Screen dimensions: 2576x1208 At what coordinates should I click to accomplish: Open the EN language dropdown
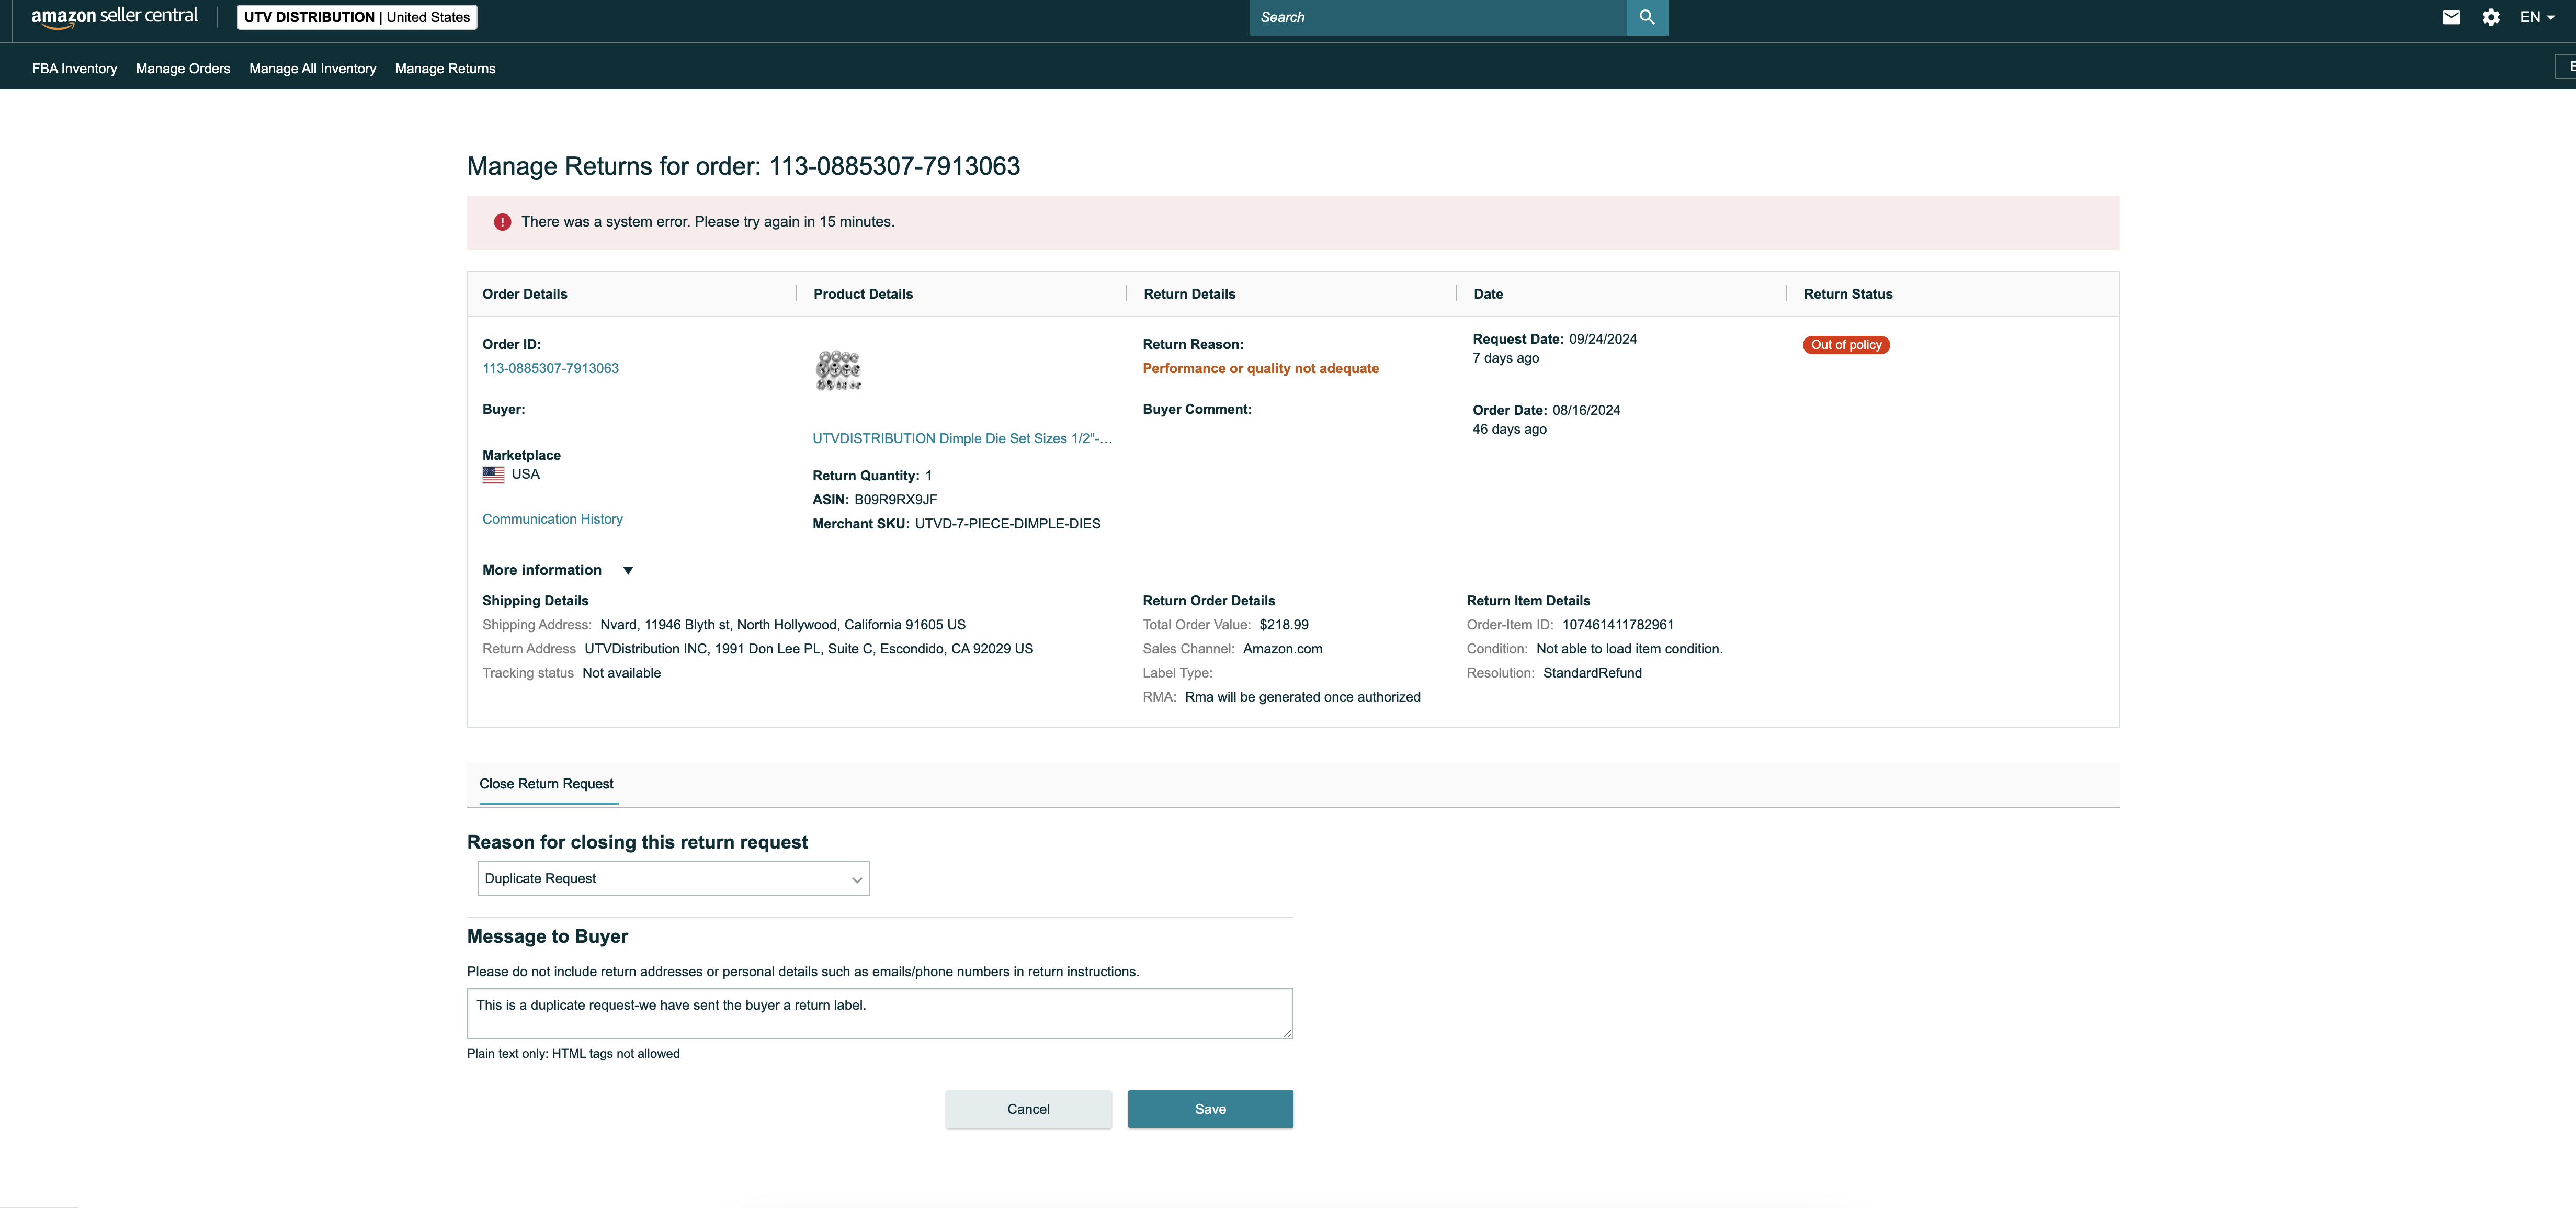(2537, 17)
